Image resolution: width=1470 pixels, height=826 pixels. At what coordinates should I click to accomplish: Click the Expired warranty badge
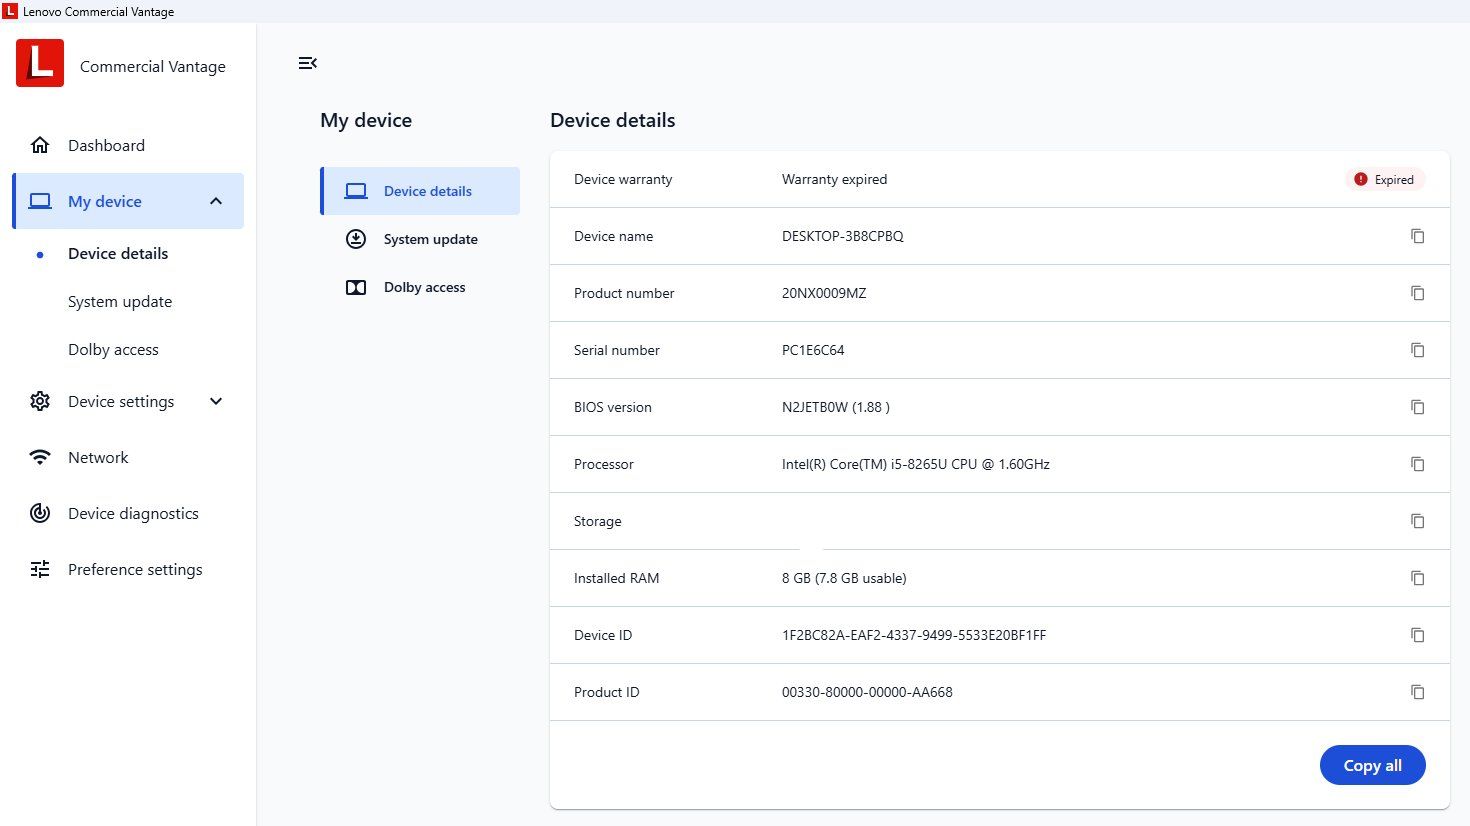click(1384, 179)
